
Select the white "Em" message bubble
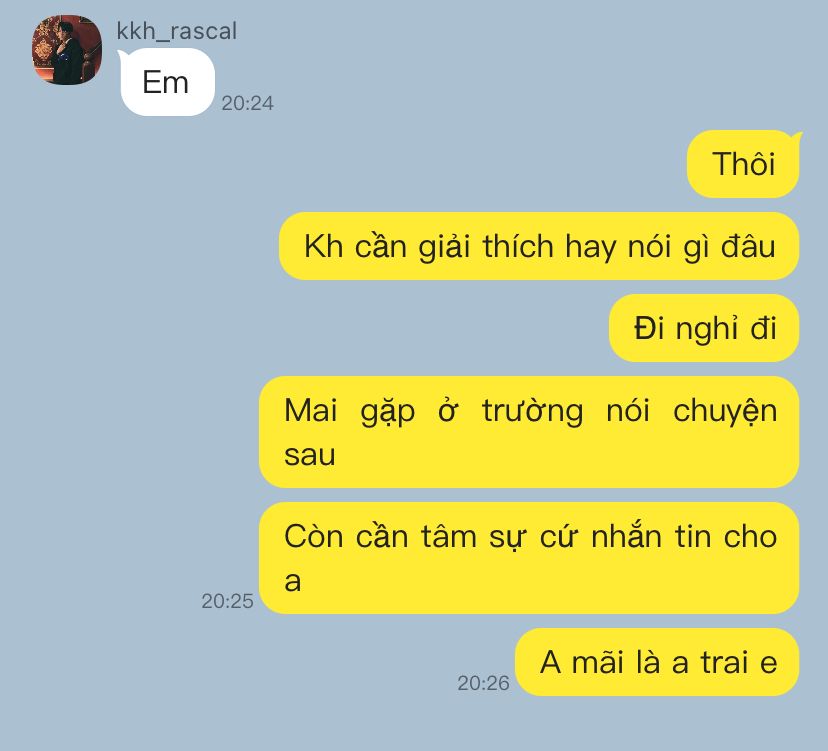[167, 82]
